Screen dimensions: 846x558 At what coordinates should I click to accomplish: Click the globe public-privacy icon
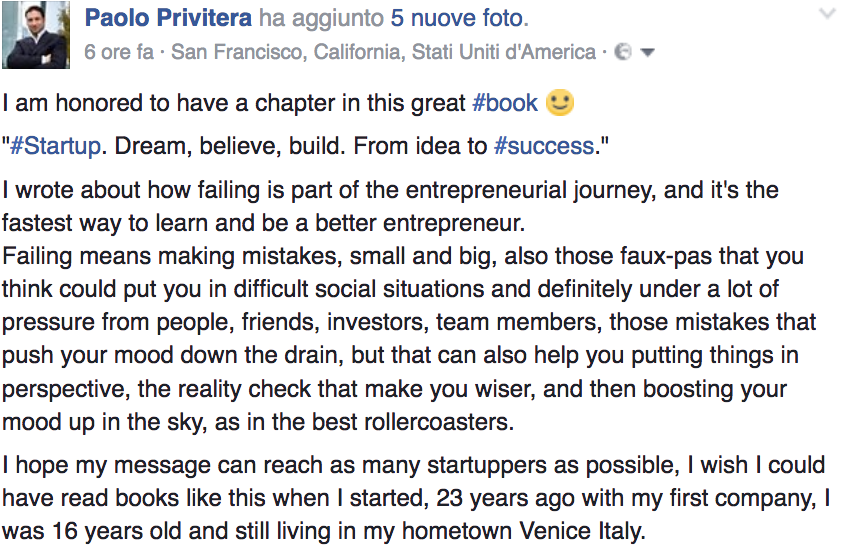[x=622, y=52]
